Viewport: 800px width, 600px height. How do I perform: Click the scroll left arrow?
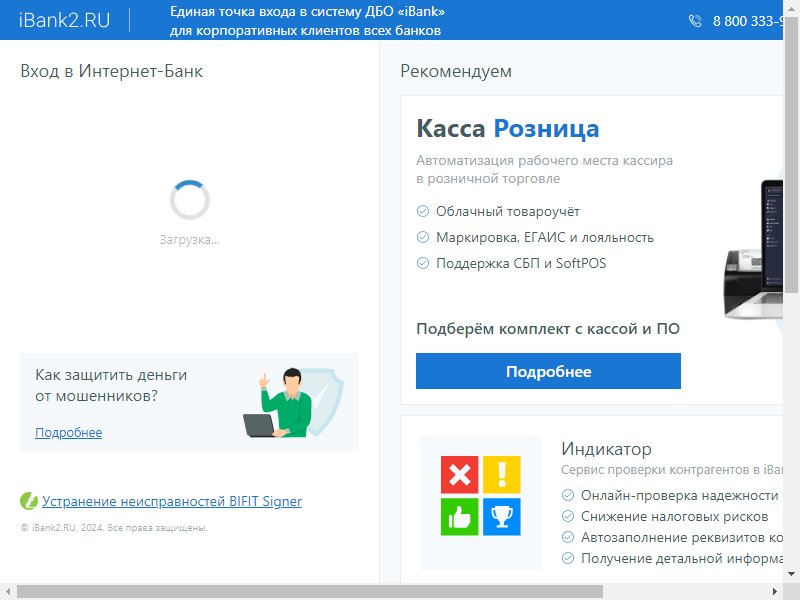(x=8, y=592)
